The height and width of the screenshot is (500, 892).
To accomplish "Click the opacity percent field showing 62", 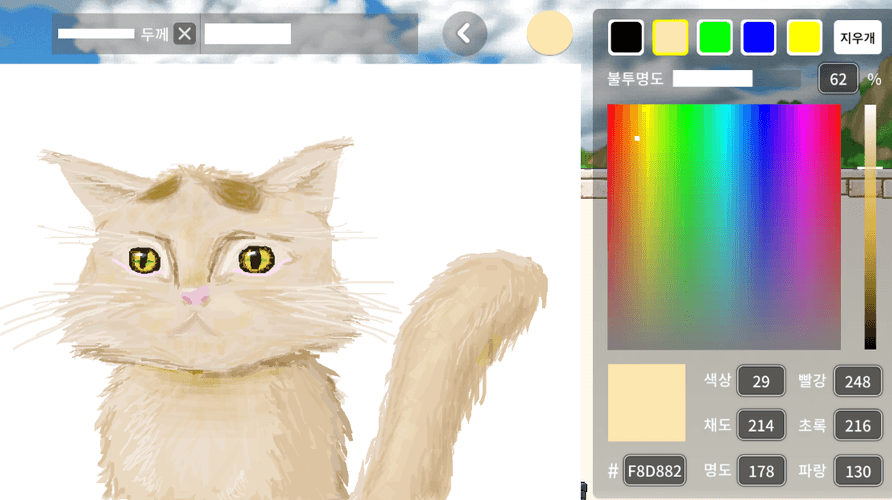I will [838, 79].
